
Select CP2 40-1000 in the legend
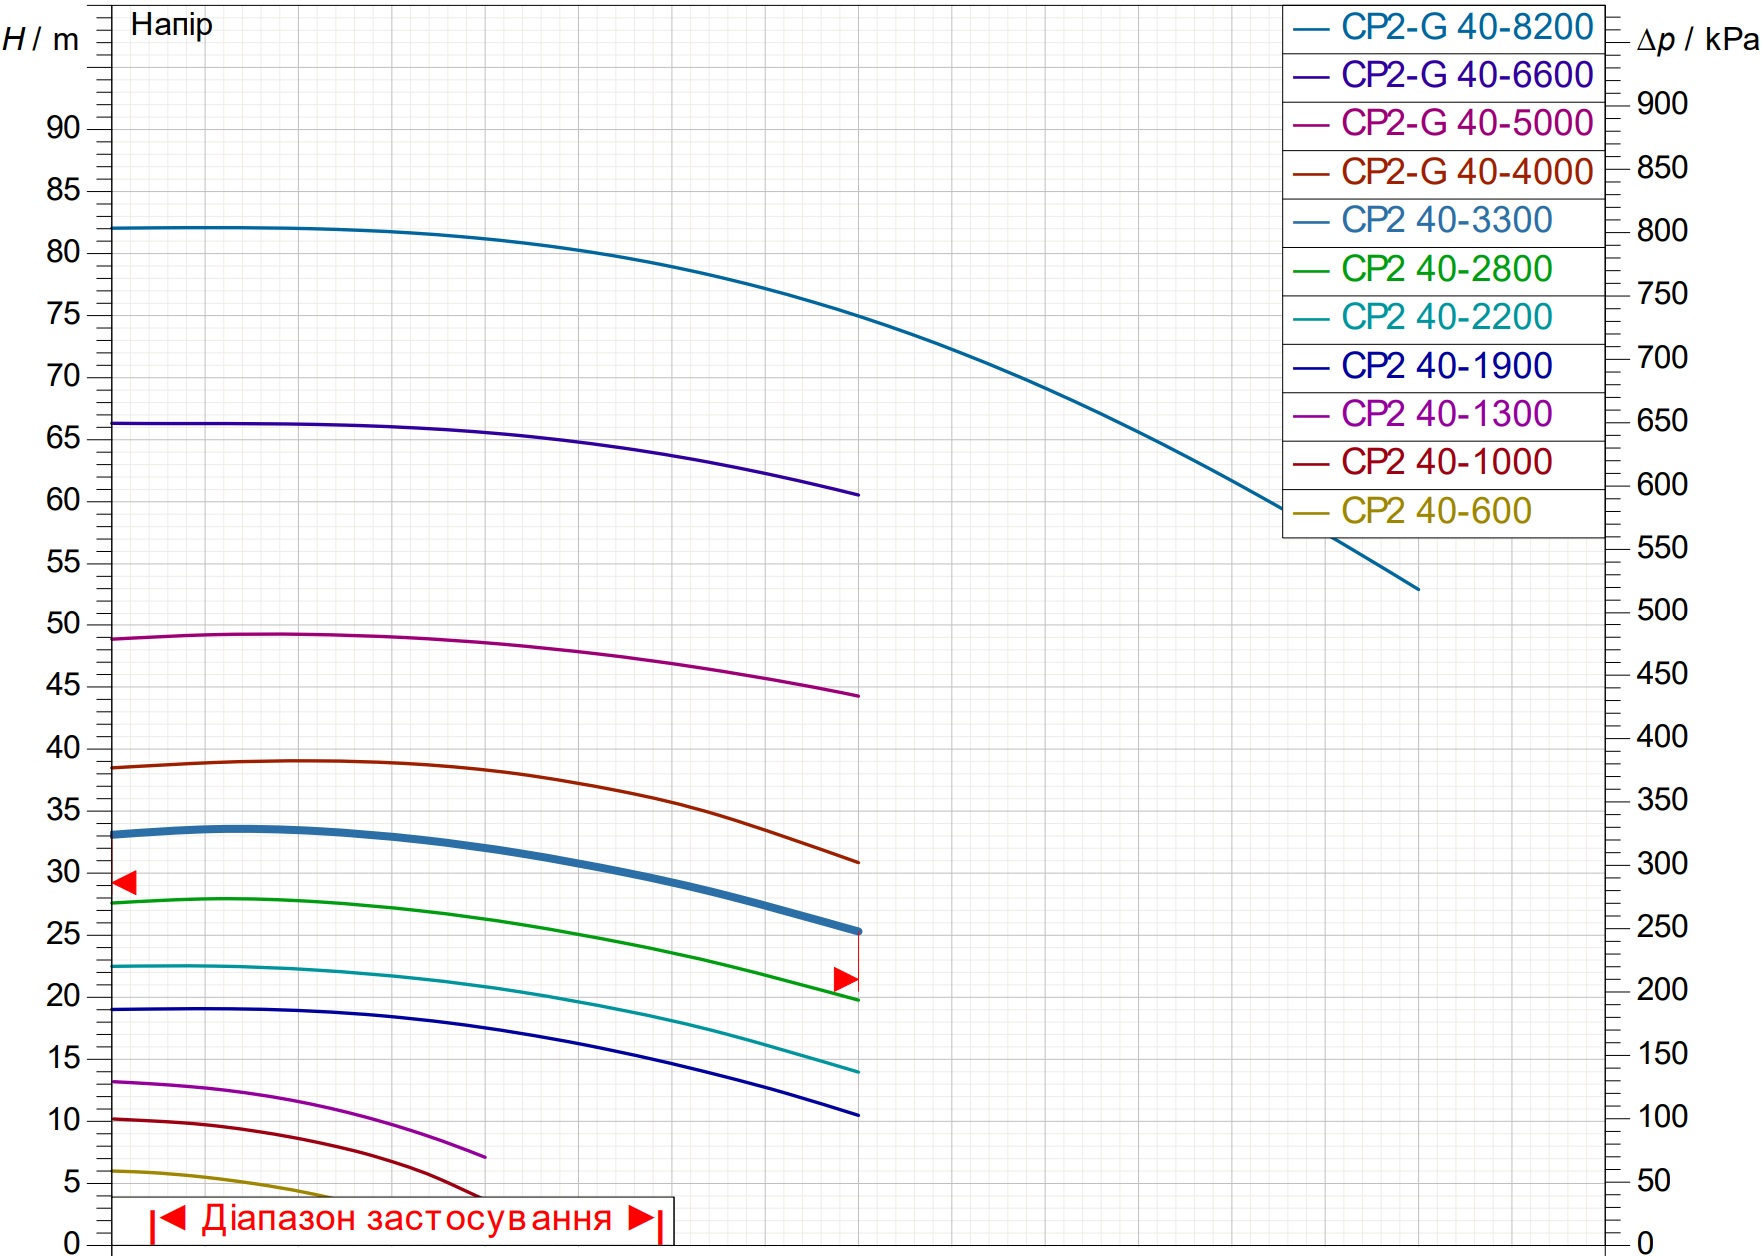coord(1443,463)
